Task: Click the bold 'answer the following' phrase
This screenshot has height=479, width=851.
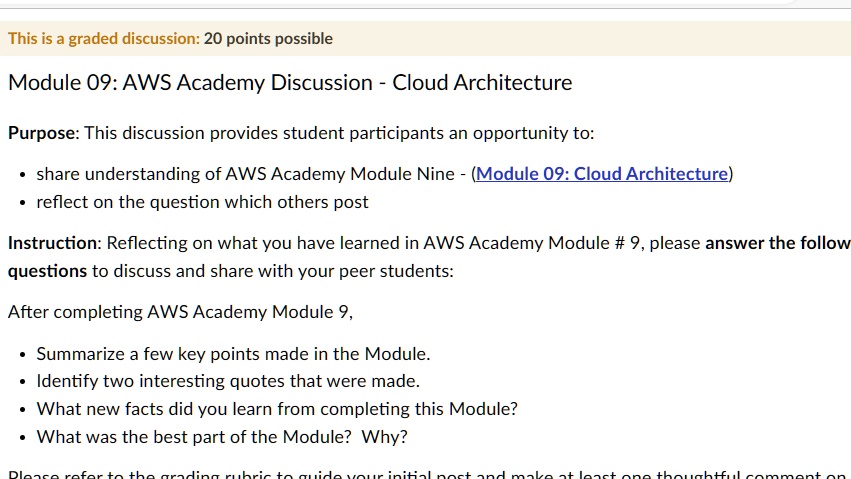Action: 778,242
